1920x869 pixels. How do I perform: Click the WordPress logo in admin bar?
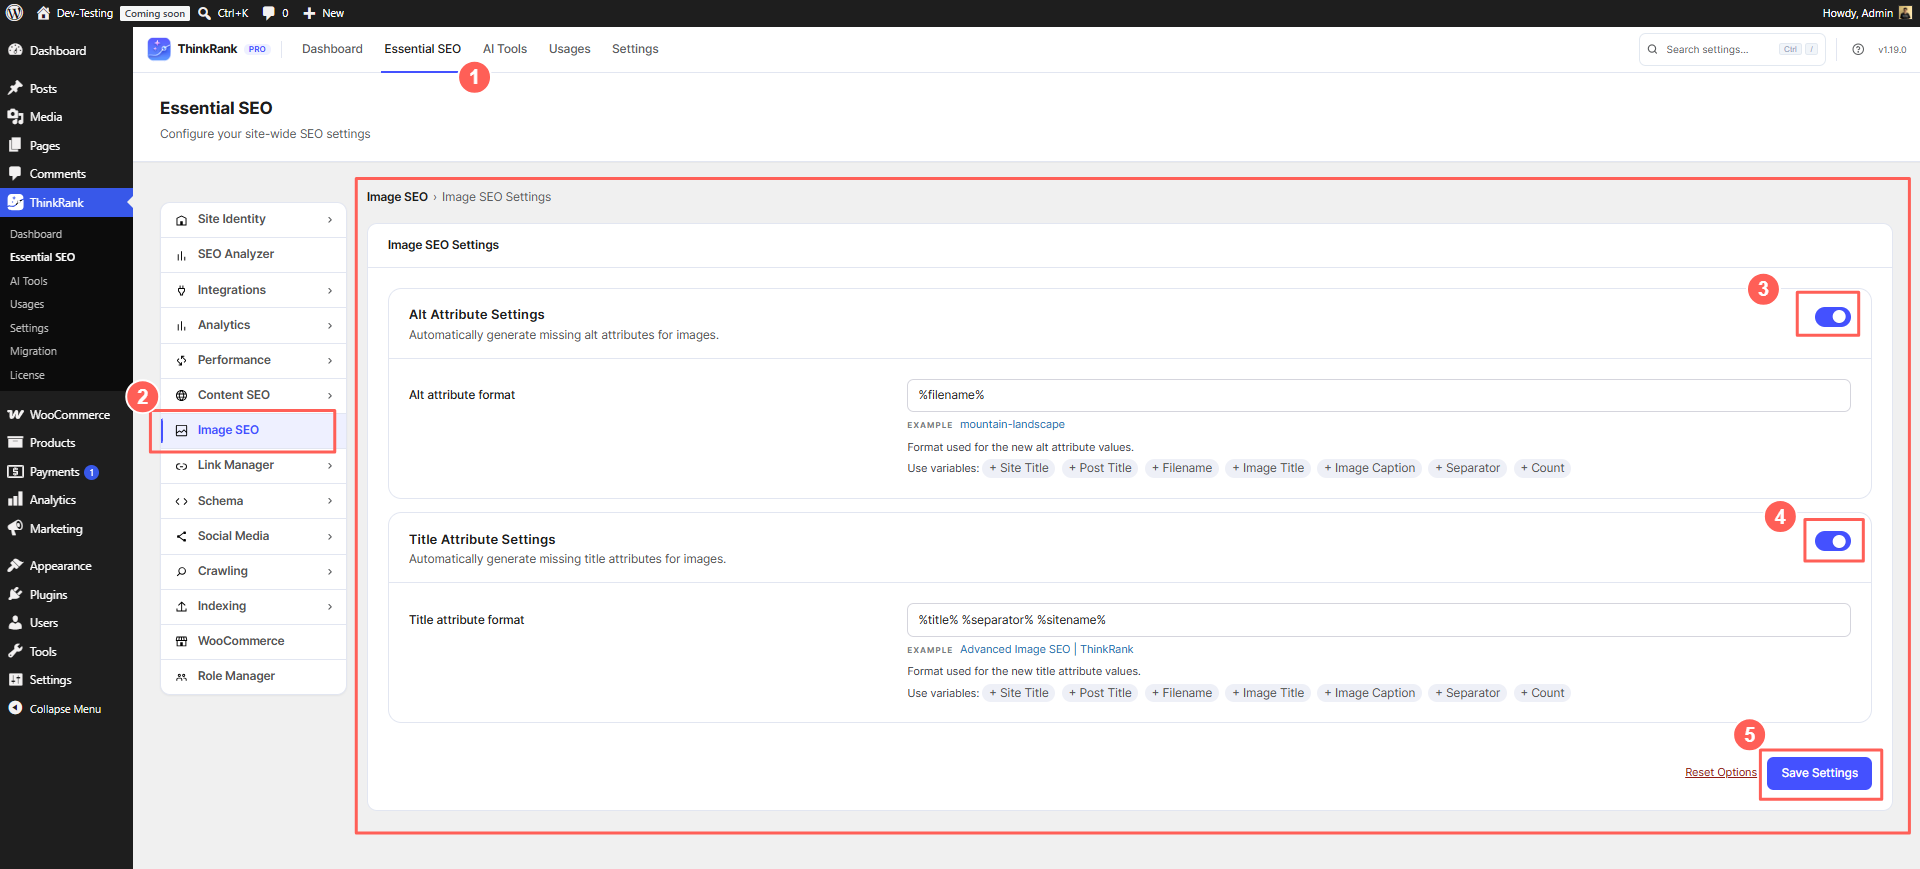[x=15, y=13]
